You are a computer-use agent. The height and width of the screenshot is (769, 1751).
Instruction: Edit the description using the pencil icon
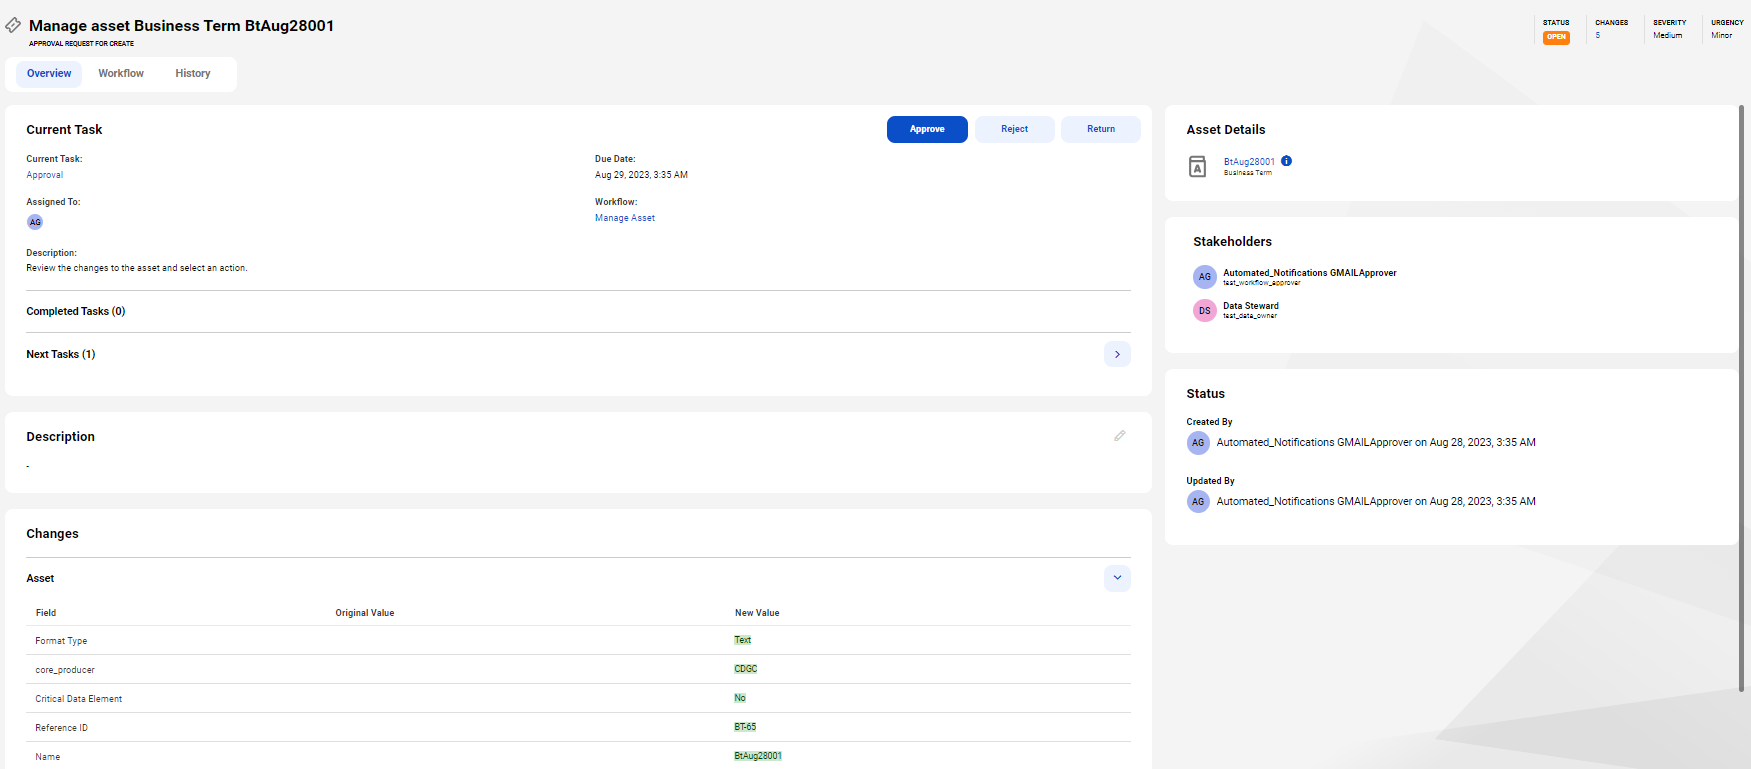[x=1119, y=436]
